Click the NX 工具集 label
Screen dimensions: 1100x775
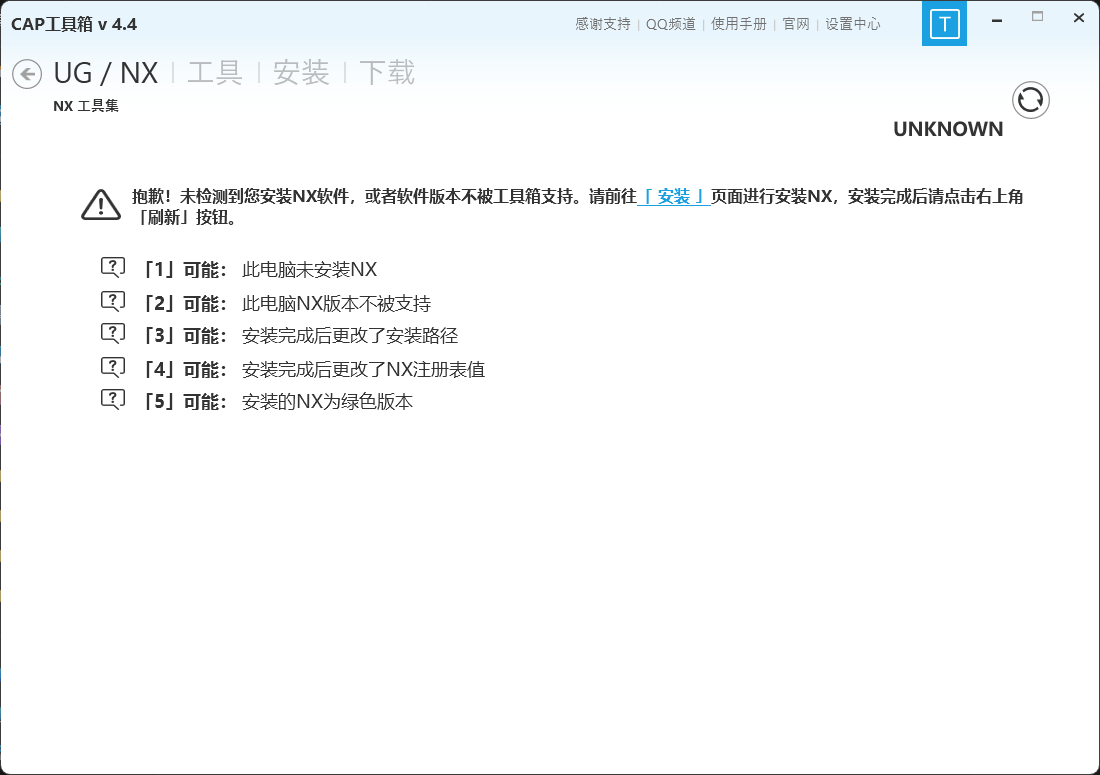pos(86,105)
